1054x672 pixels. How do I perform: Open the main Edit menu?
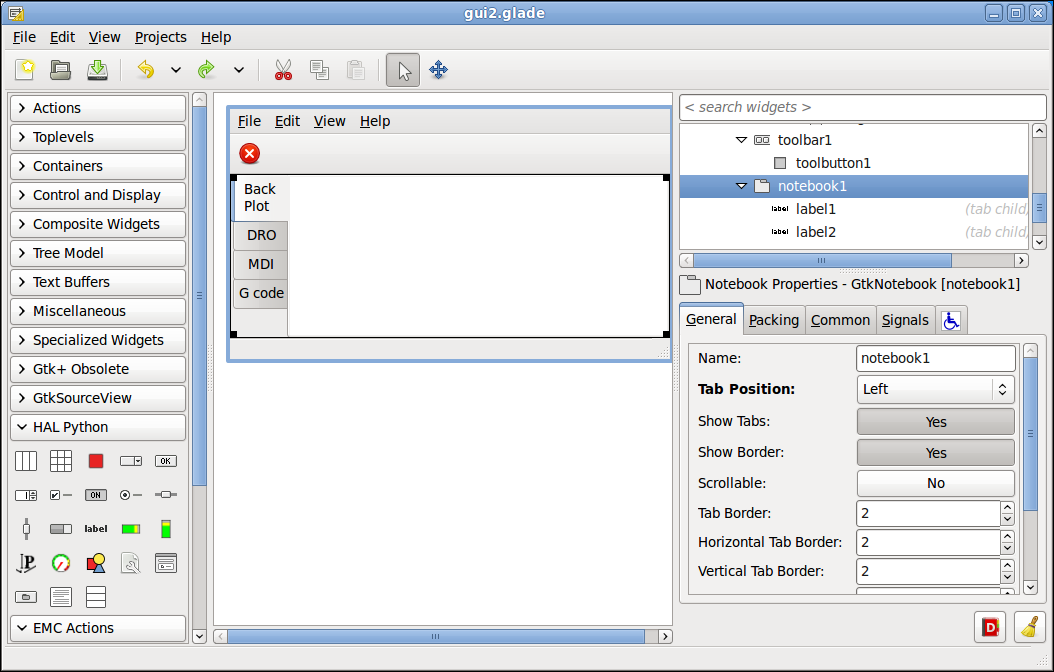point(62,37)
